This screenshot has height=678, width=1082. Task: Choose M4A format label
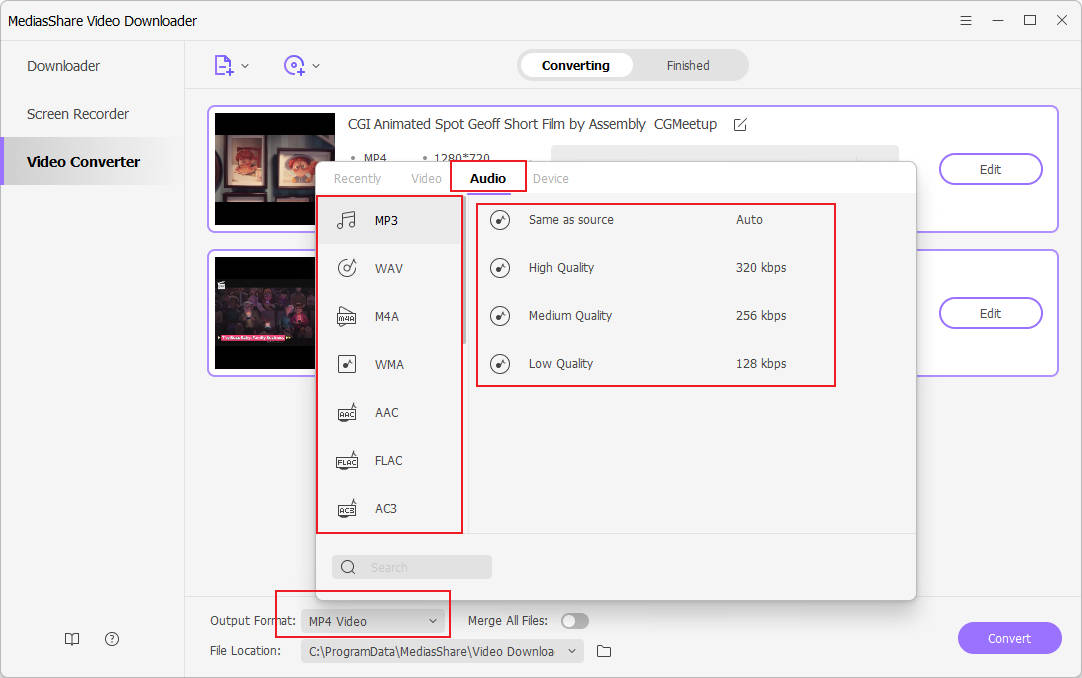point(387,317)
